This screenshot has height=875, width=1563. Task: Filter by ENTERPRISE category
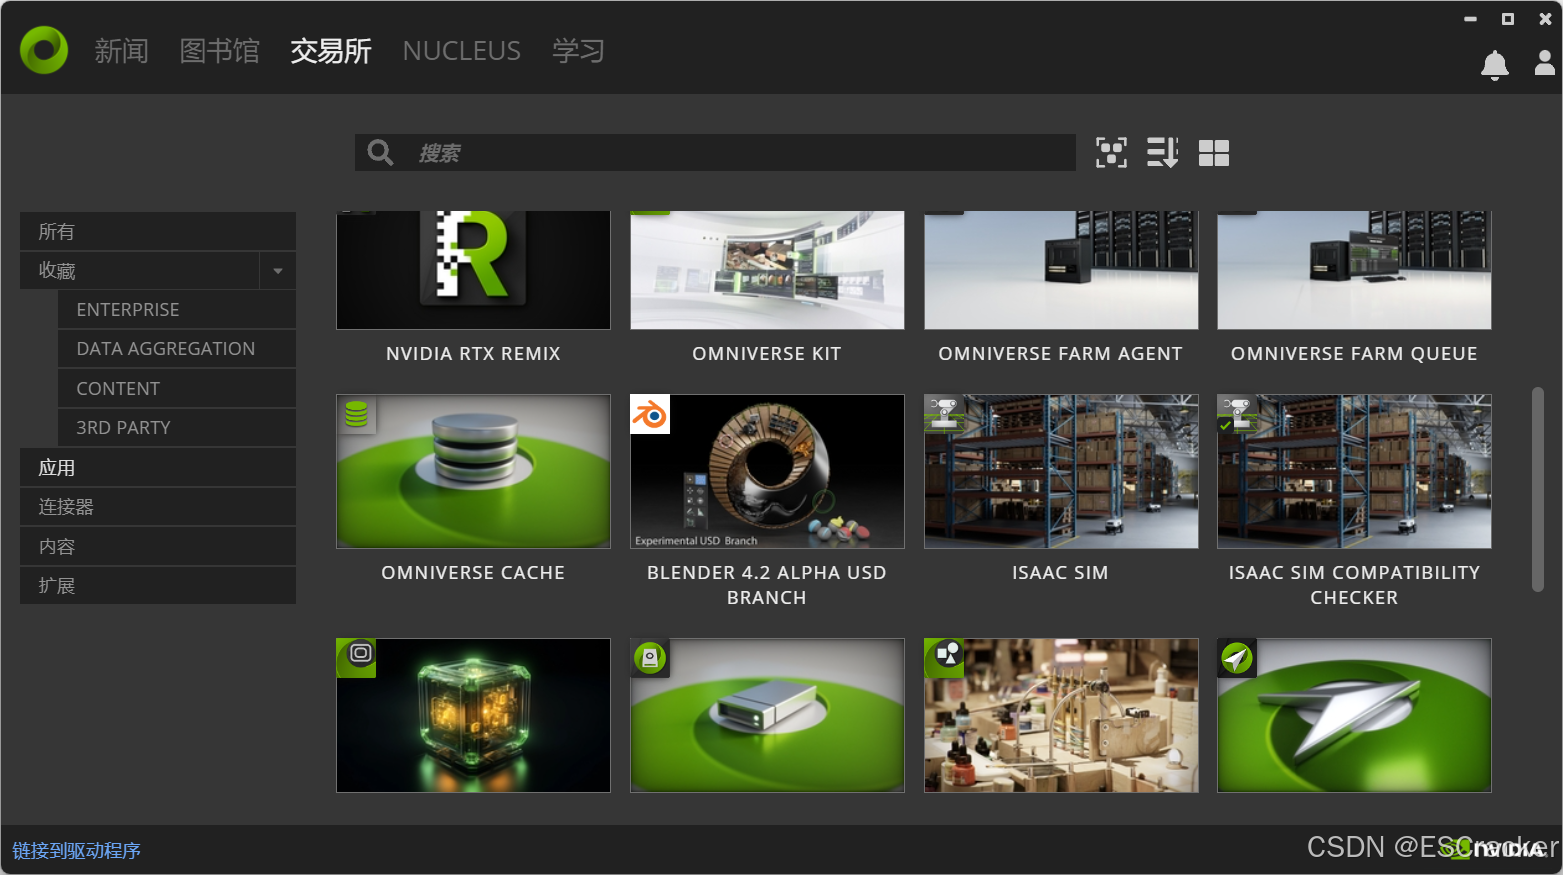pos(177,310)
